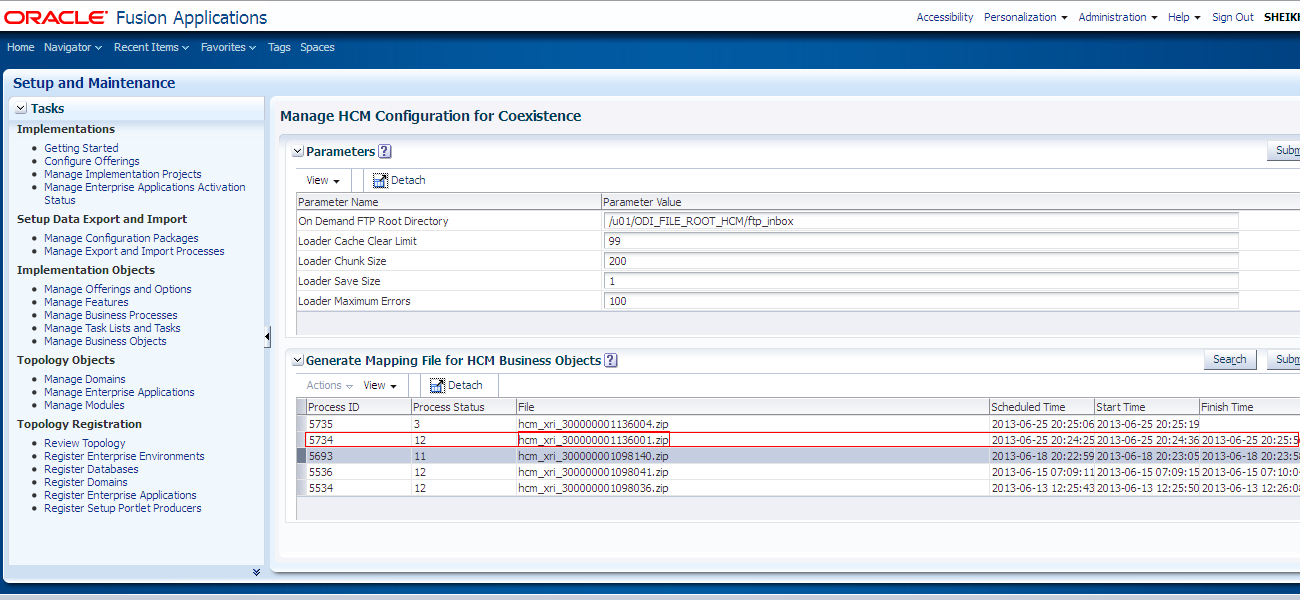1300x600 pixels.
Task: Click the Oracle Fusion Applications logo
Action: [136, 17]
